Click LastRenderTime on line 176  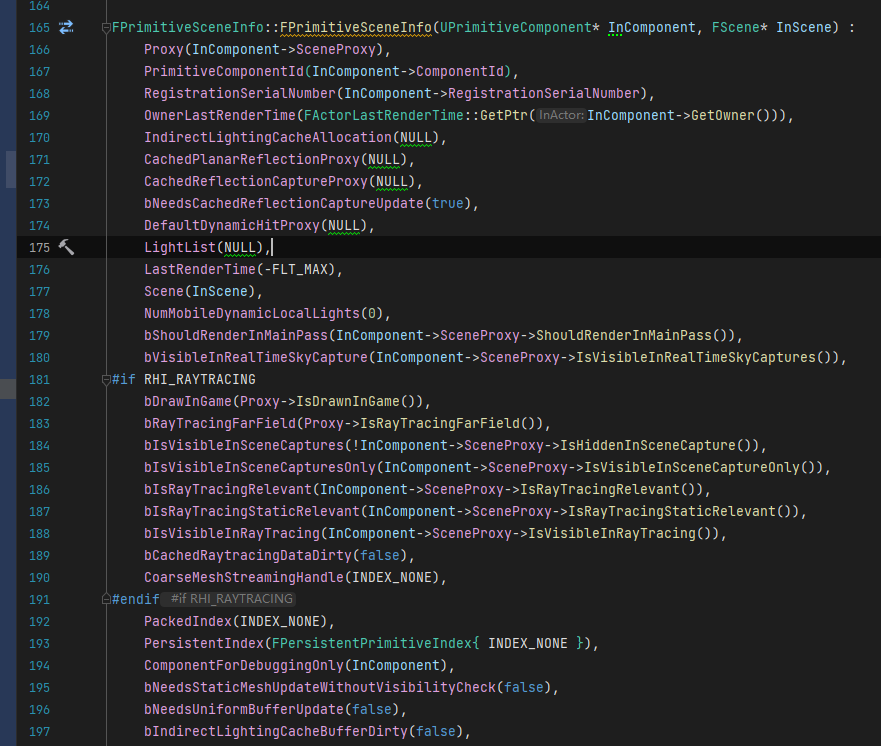(199, 270)
